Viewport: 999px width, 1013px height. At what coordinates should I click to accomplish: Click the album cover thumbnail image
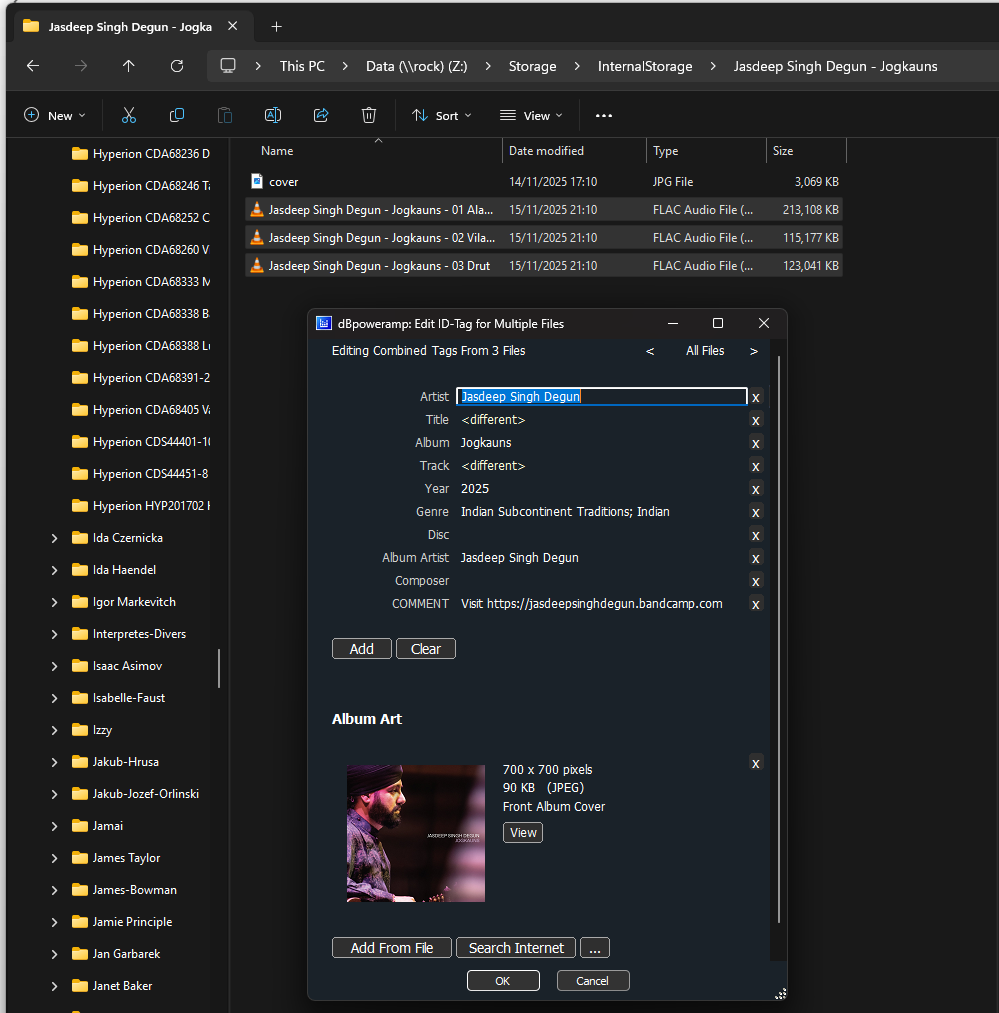coord(416,833)
